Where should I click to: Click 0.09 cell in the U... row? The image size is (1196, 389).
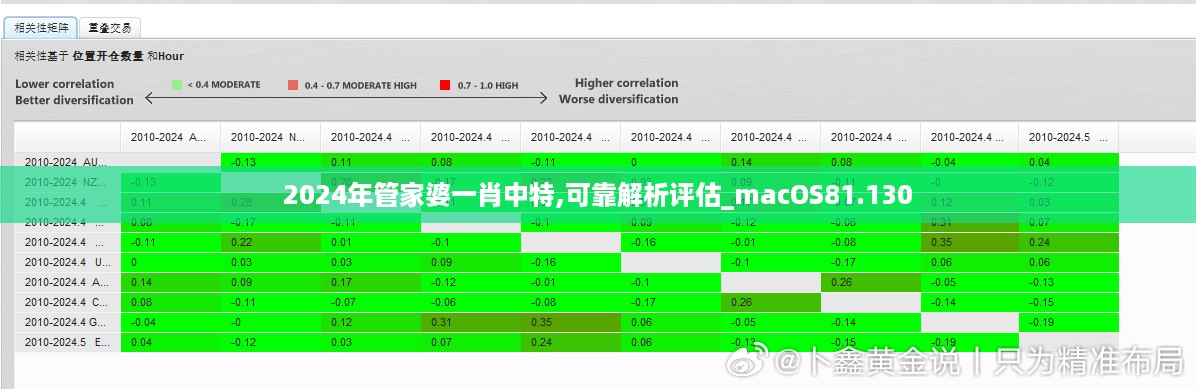coord(471,262)
